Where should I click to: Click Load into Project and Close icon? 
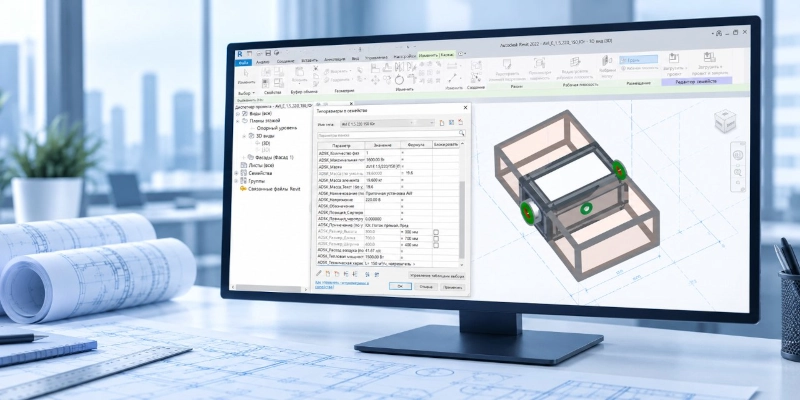(x=709, y=57)
